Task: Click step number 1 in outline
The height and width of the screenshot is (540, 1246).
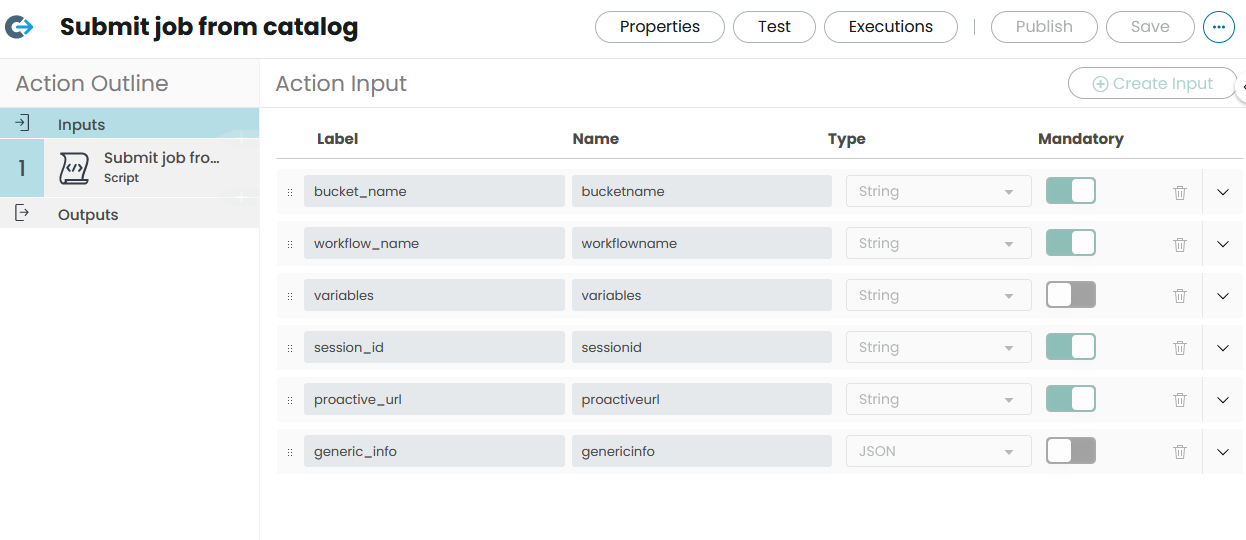Action: pos(22,168)
